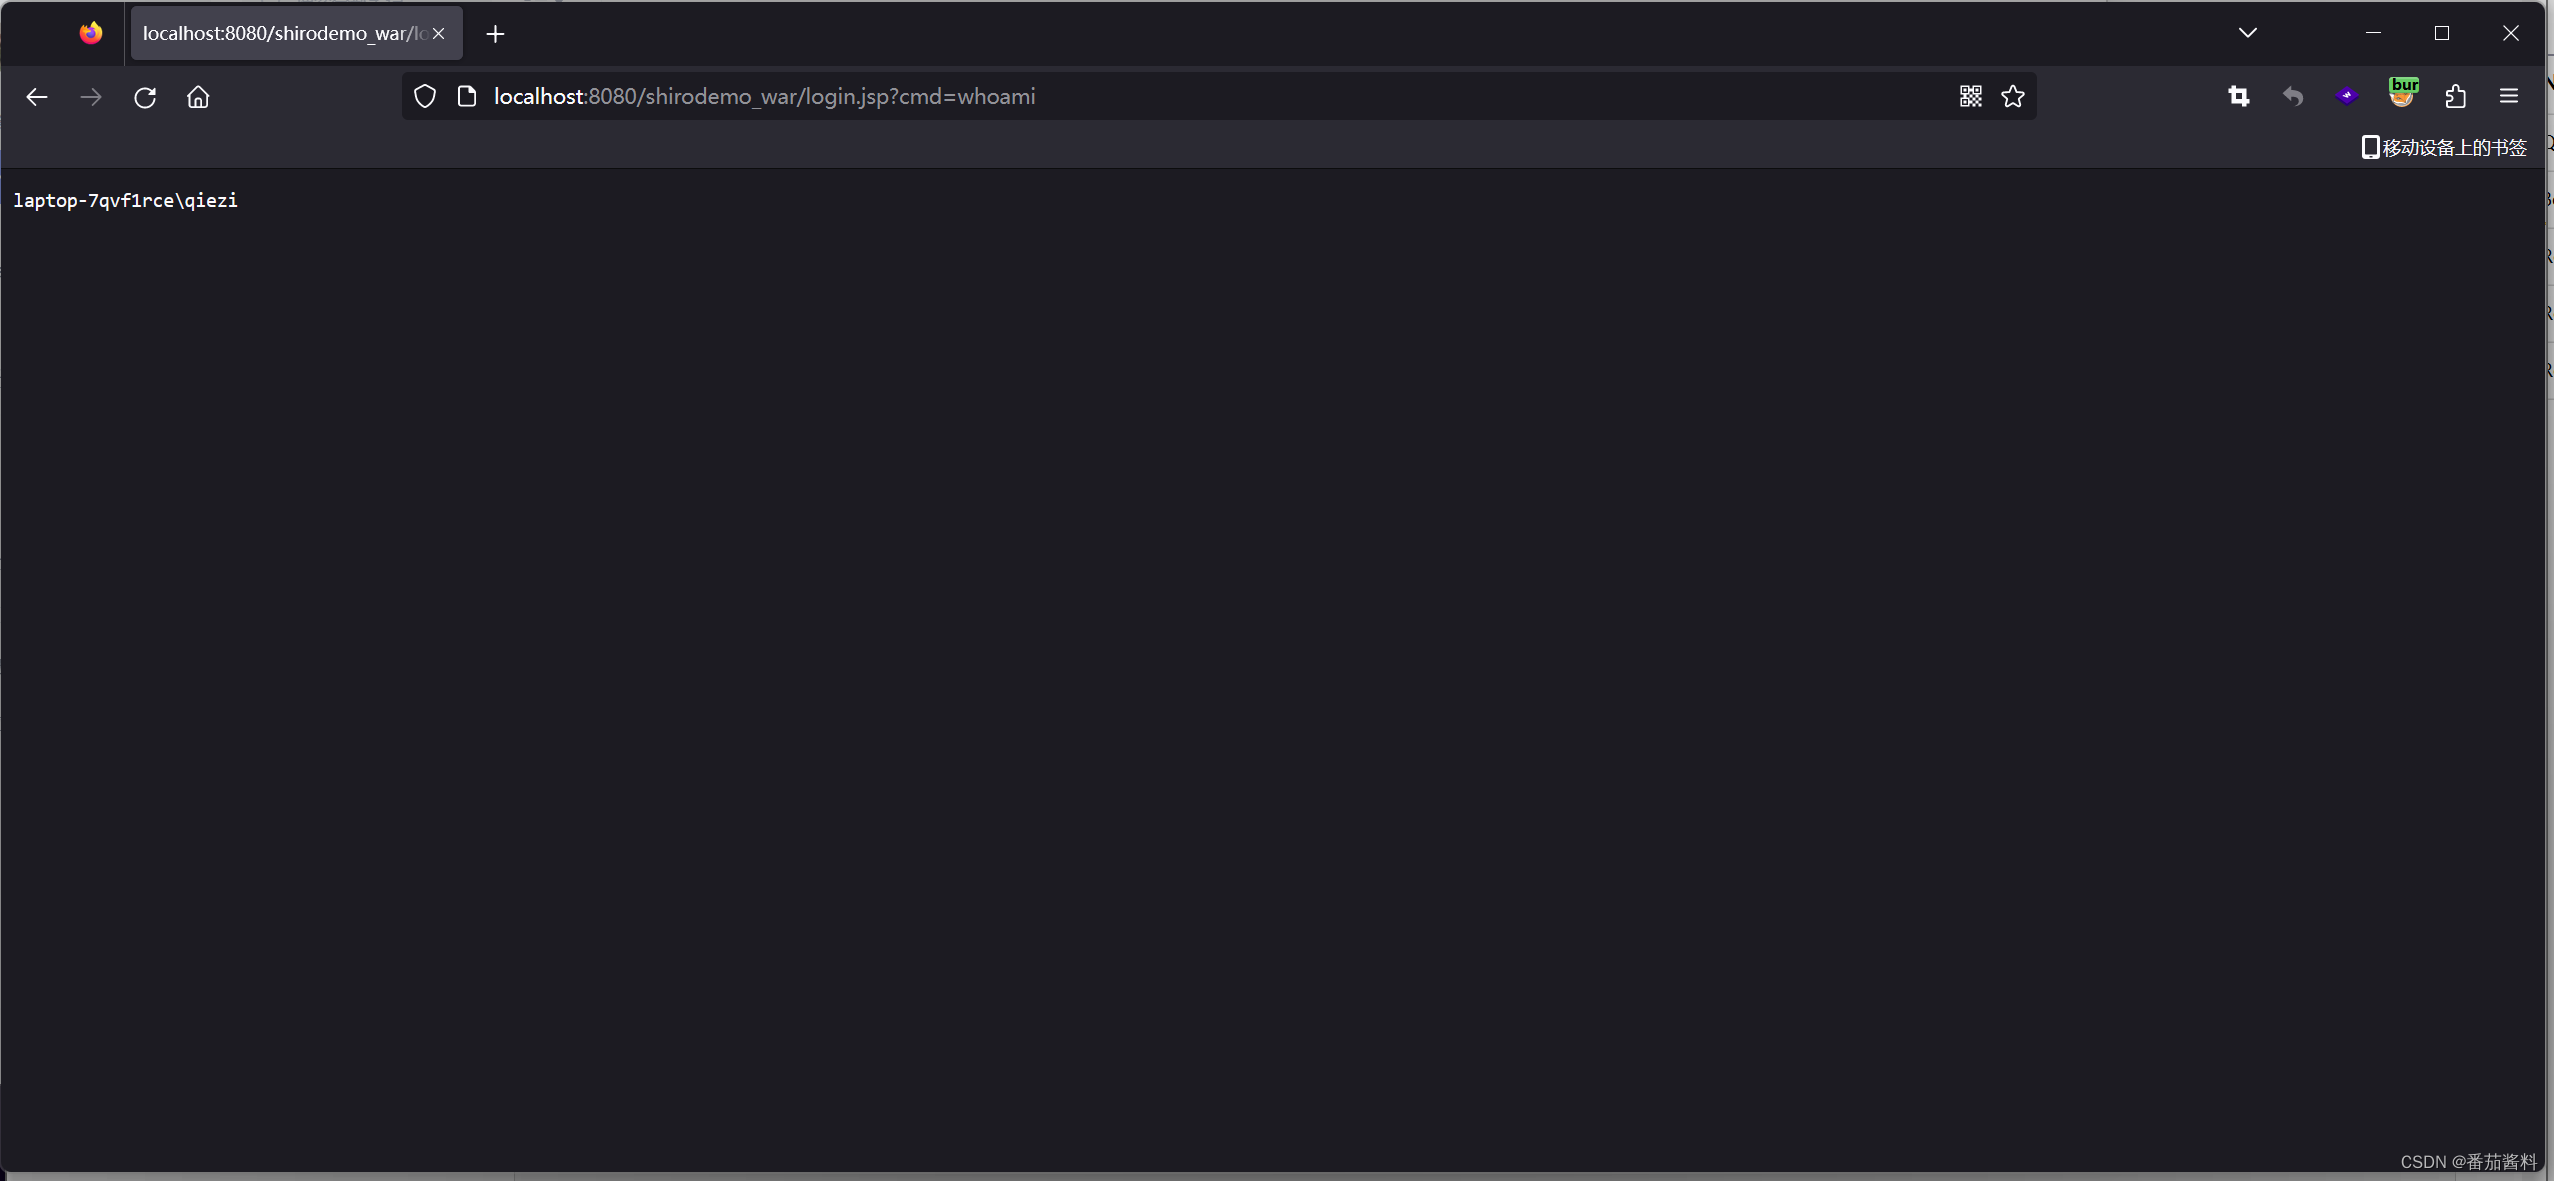Viewport: 2554px width, 1181px height.
Task: Open the tracking protection shield
Action: (x=425, y=97)
